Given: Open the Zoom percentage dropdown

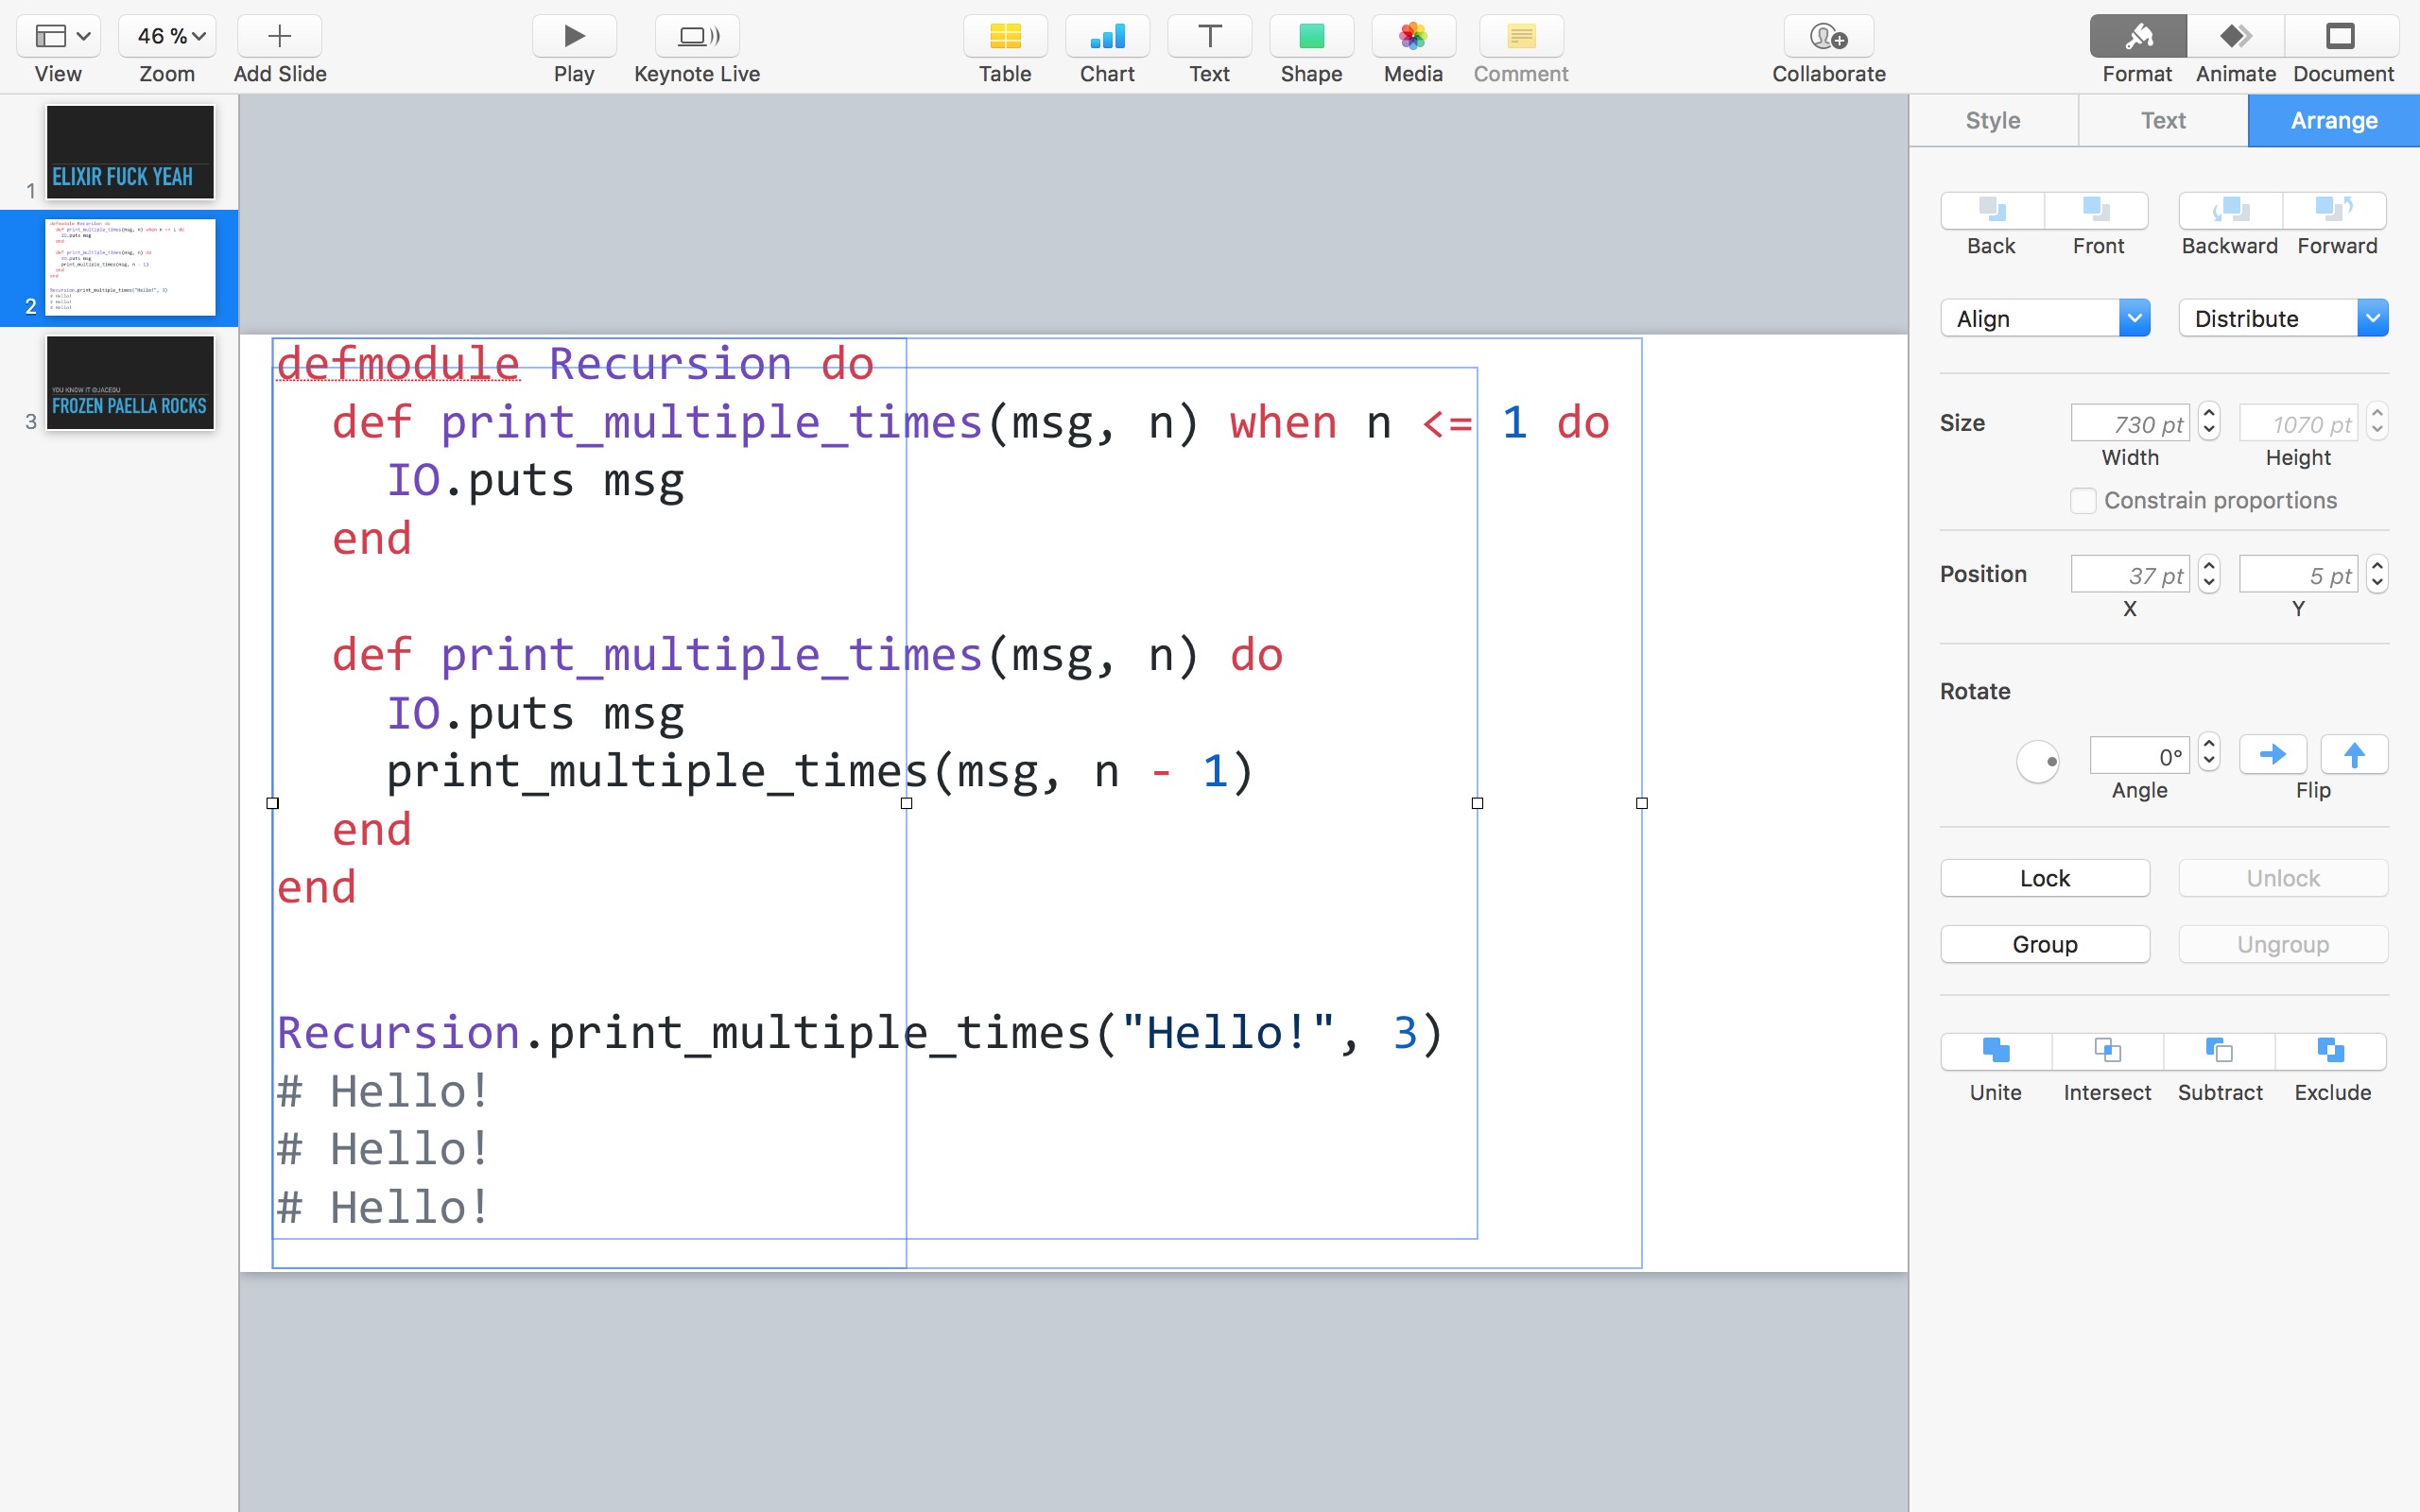Looking at the screenshot, I should pos(167,37).
